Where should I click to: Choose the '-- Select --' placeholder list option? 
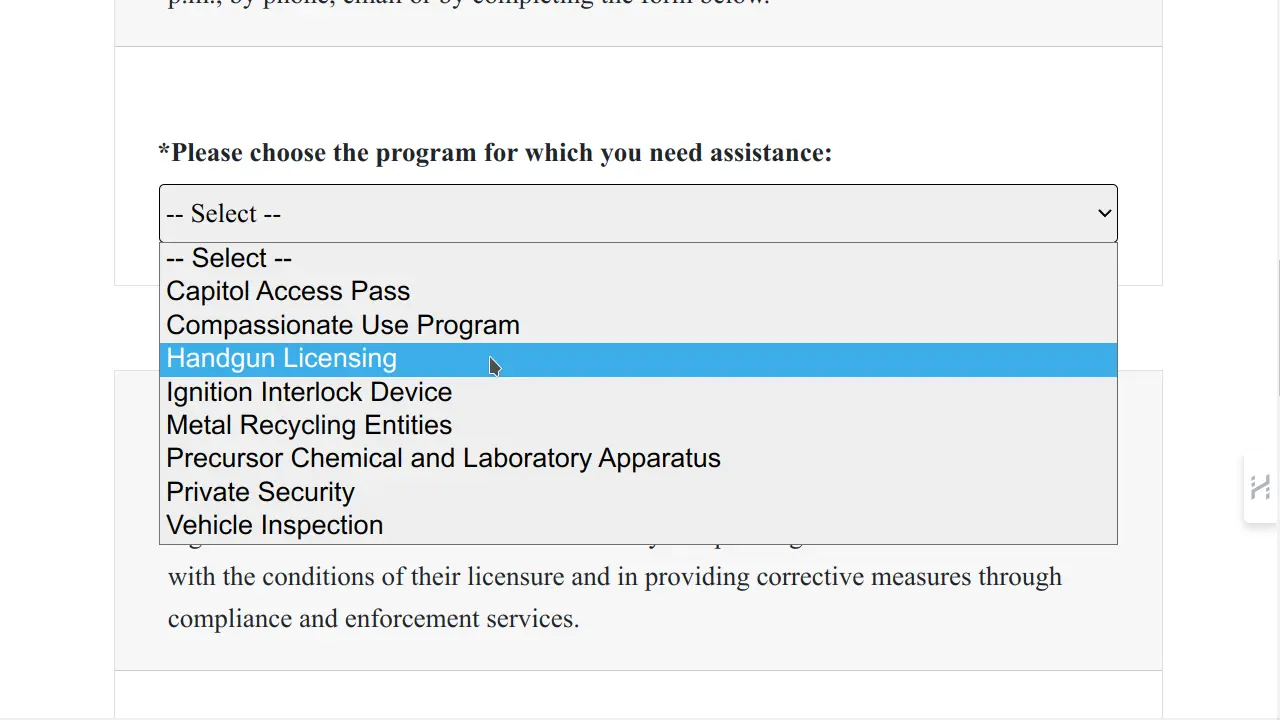[x=229, y=258]
